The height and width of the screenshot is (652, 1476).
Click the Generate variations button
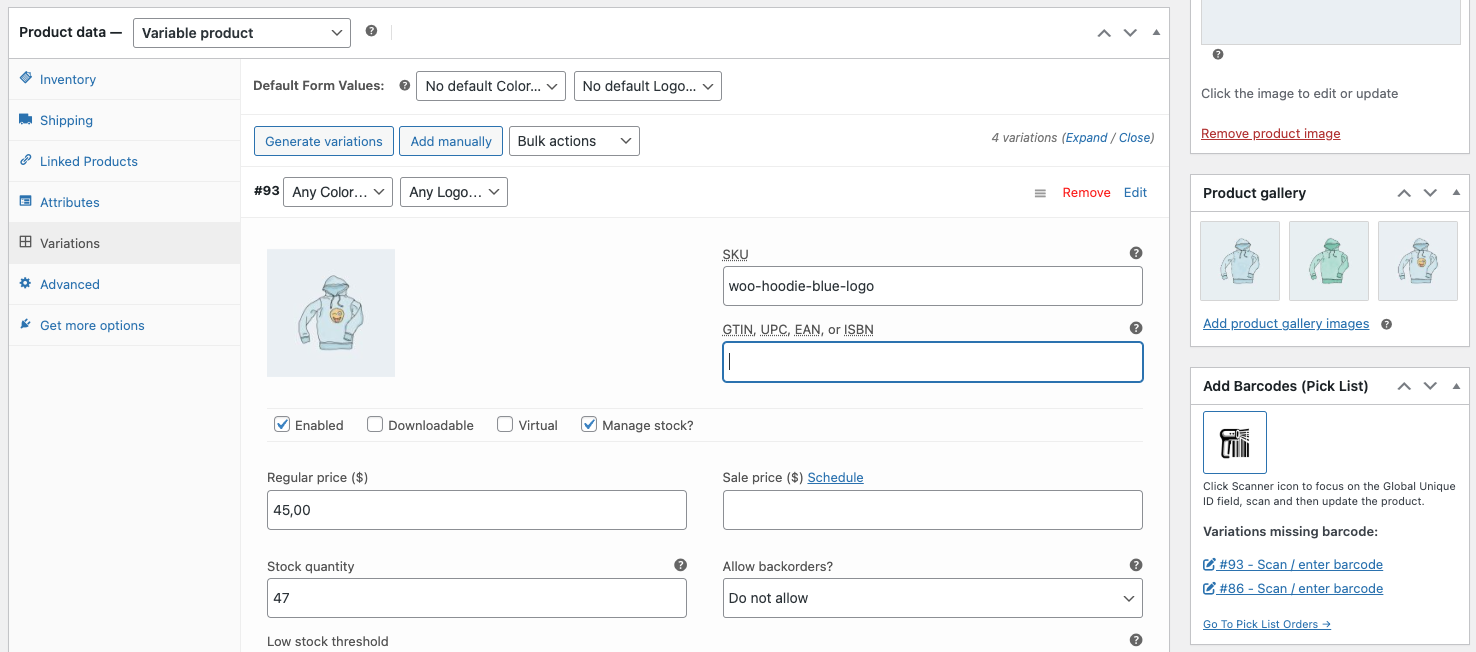point(323,141)
